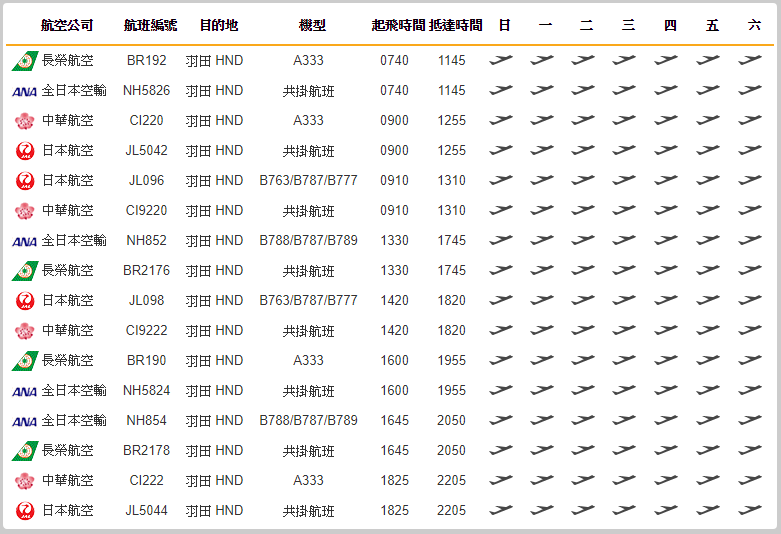781x534 pixels.
Task: Click the Friday (五) plane icon for NH852
Action: point(708,240)
